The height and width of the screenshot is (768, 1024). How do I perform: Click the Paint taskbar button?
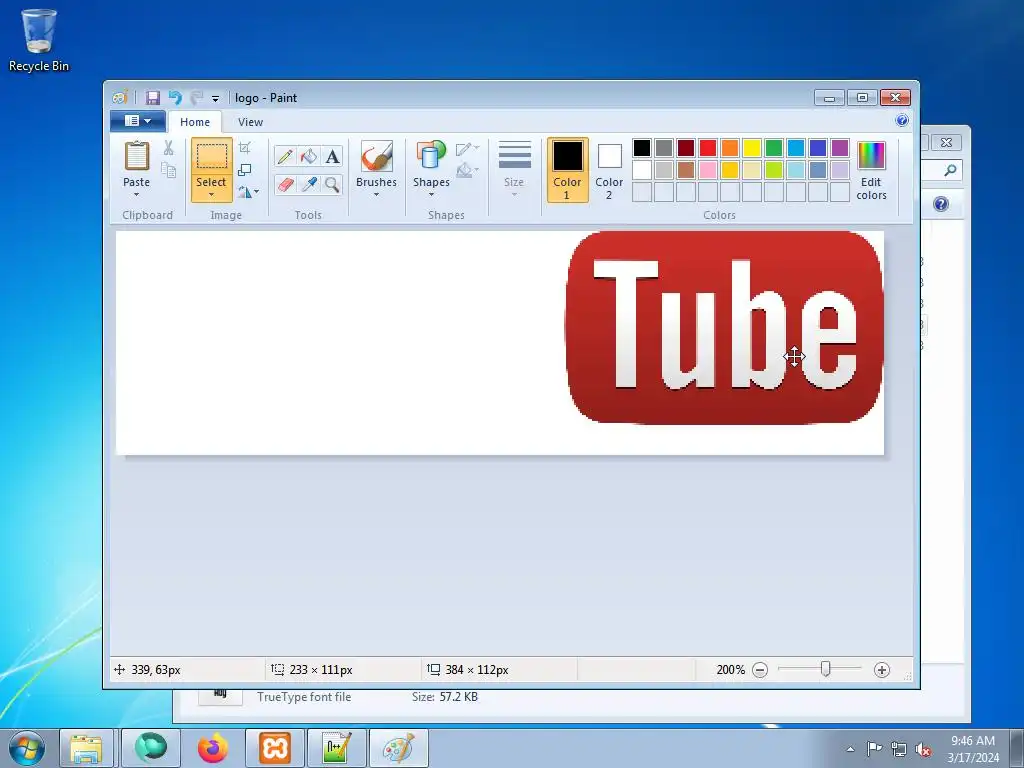click(x=398, y=748)
